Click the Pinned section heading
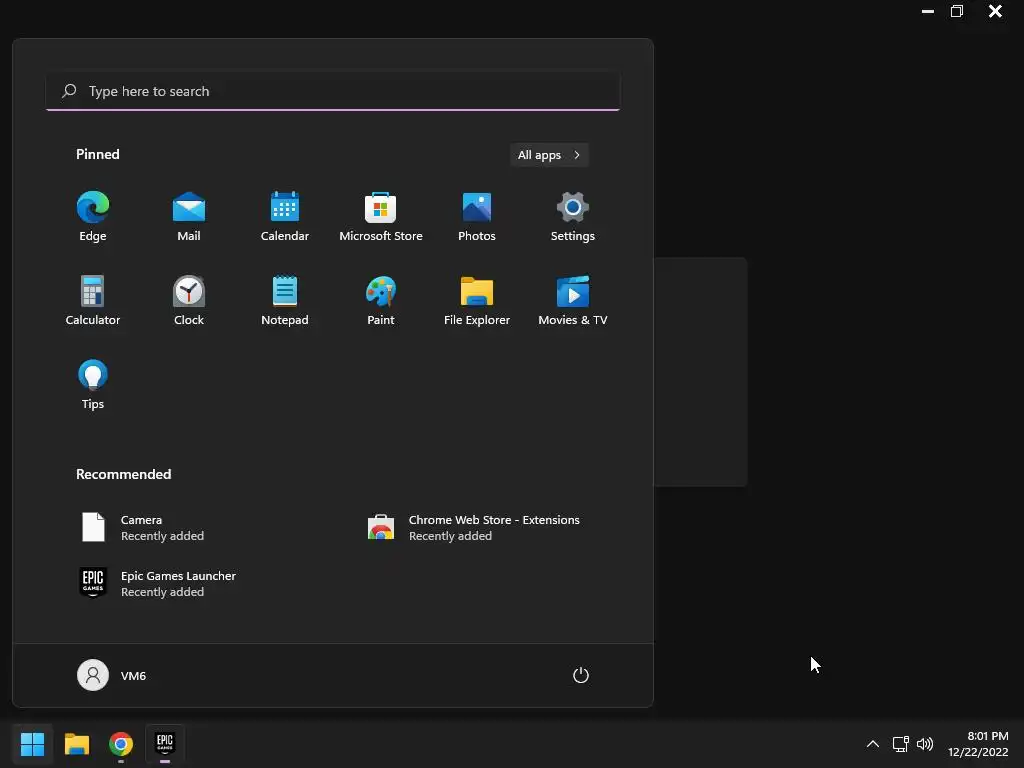Image resolution: width=1024 pixels, height=768 pixels. point(97,154)
